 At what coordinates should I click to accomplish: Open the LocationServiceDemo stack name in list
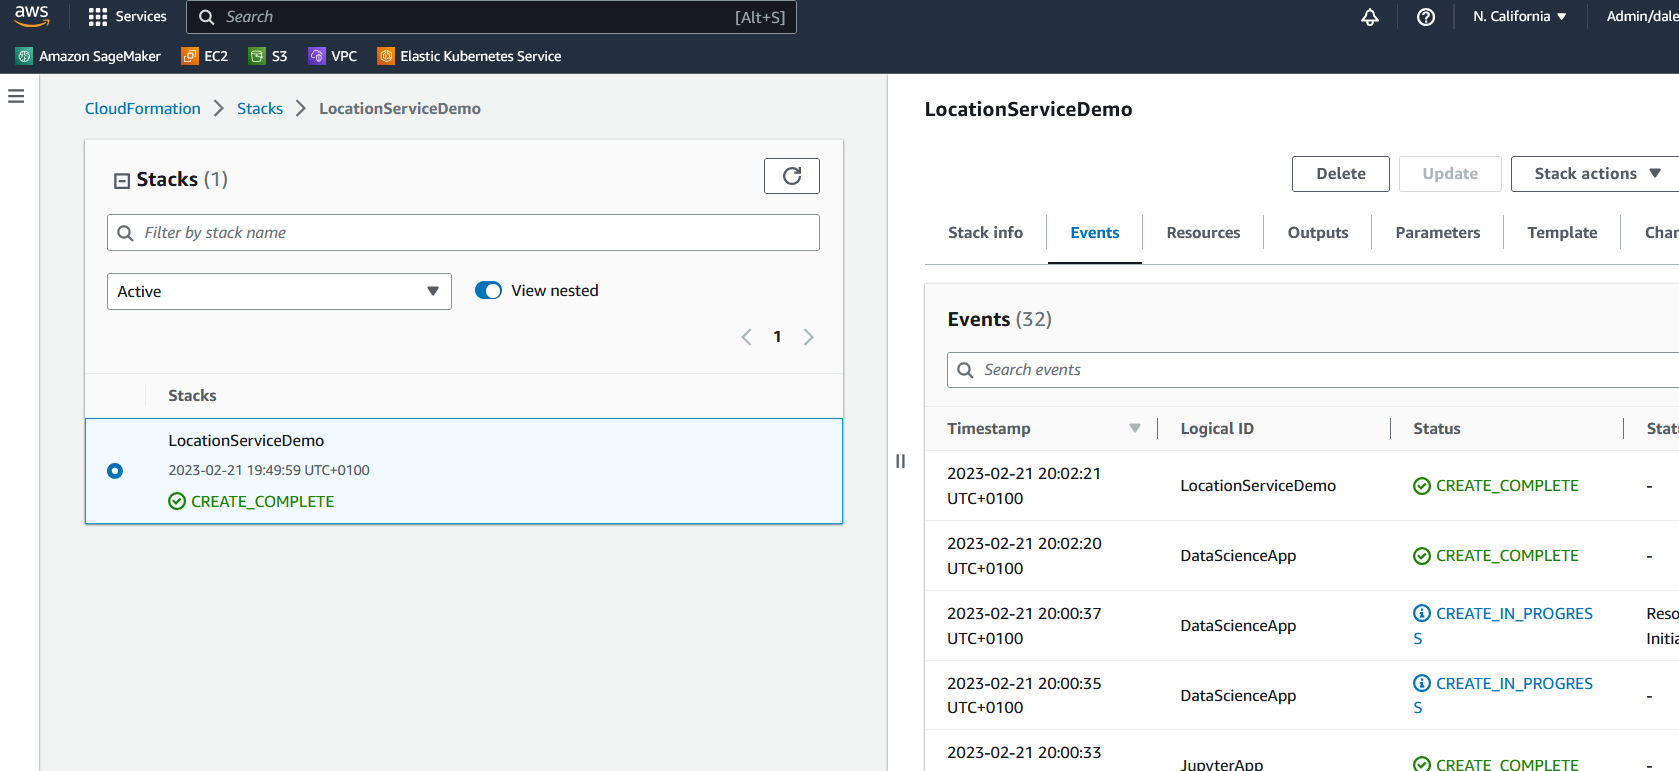[246, 440]
